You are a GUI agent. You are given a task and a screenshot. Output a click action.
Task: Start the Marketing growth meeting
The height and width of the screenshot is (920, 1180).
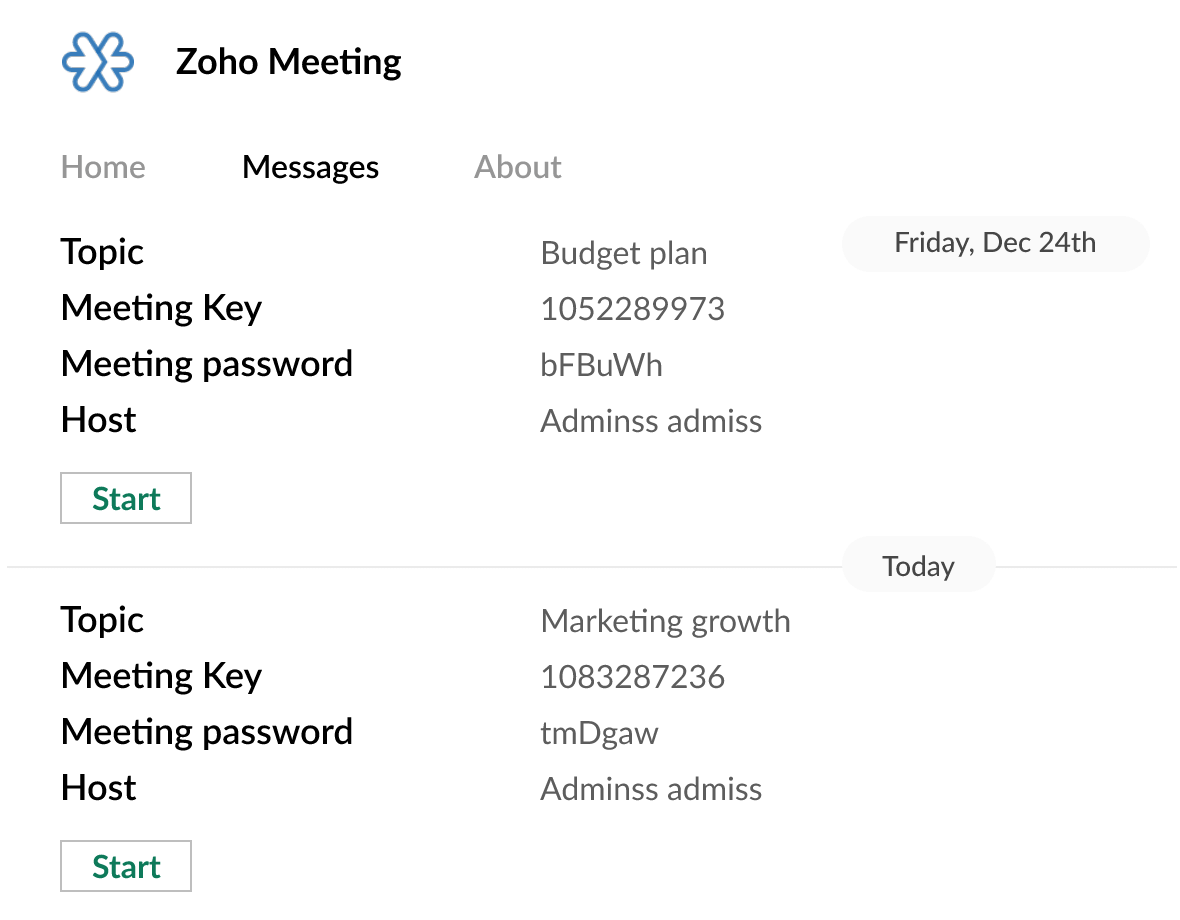pyautogui.click(x=125, y=866)
